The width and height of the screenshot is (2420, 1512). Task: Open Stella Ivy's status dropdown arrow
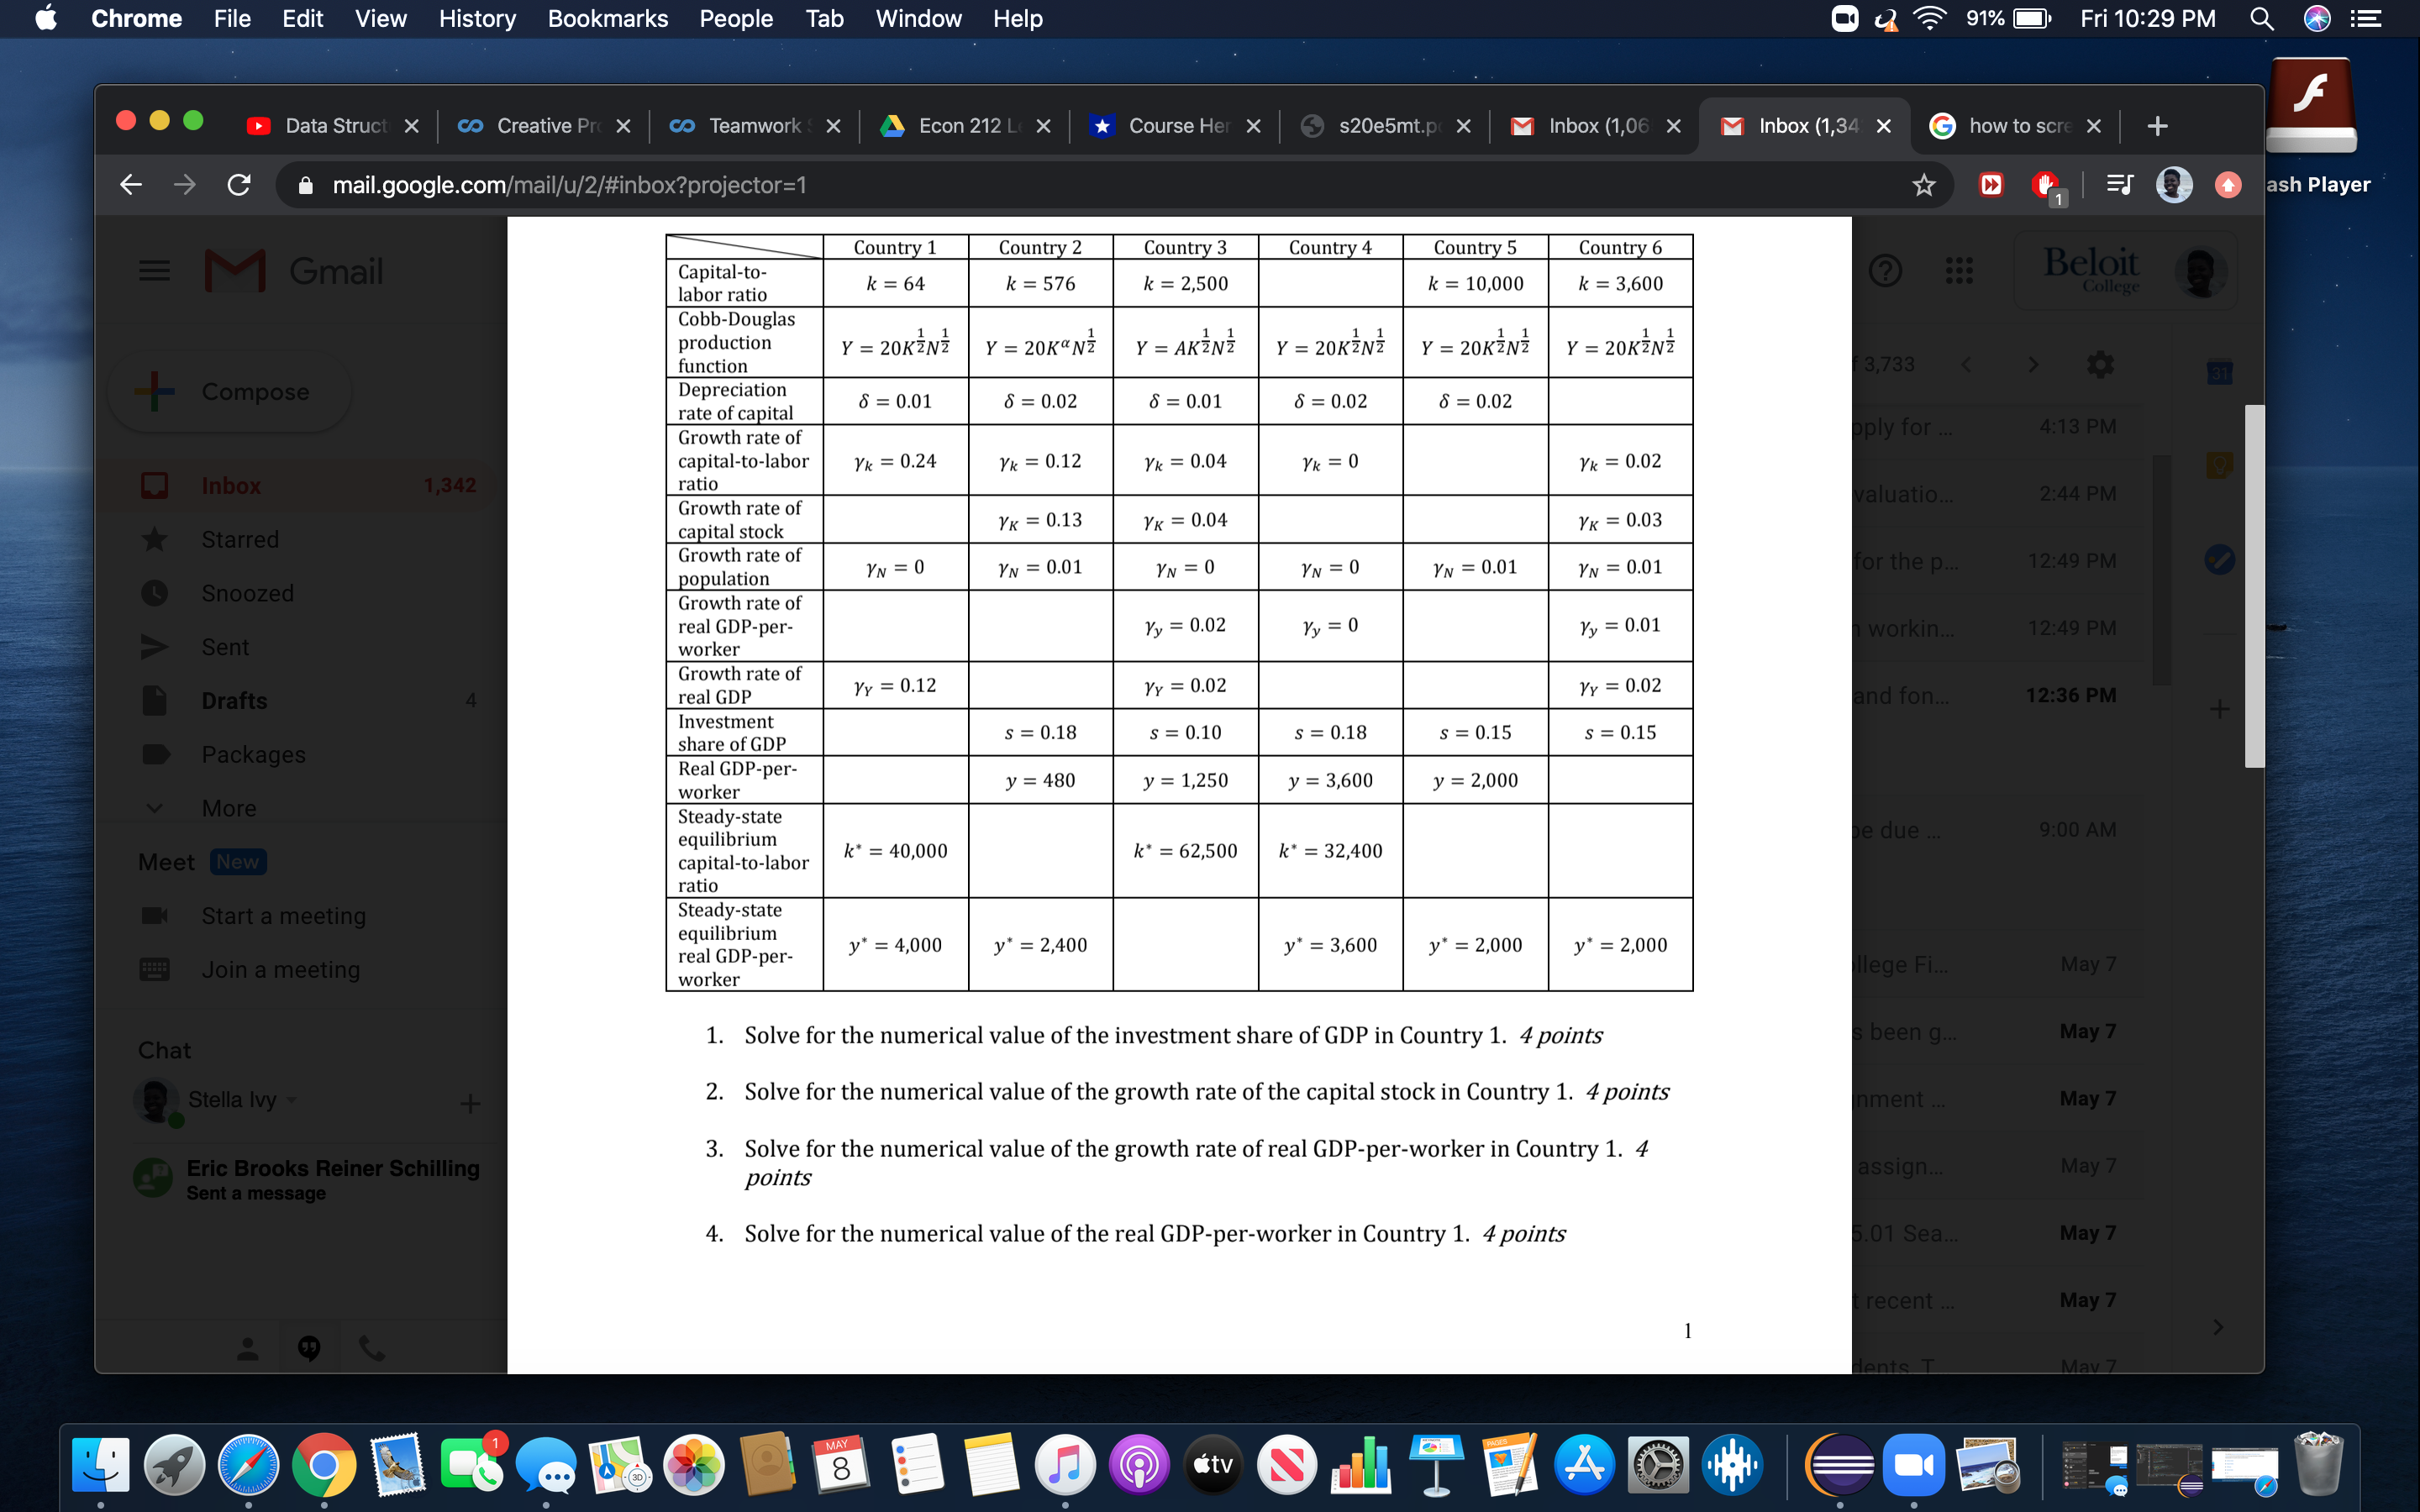(291, 1099)
